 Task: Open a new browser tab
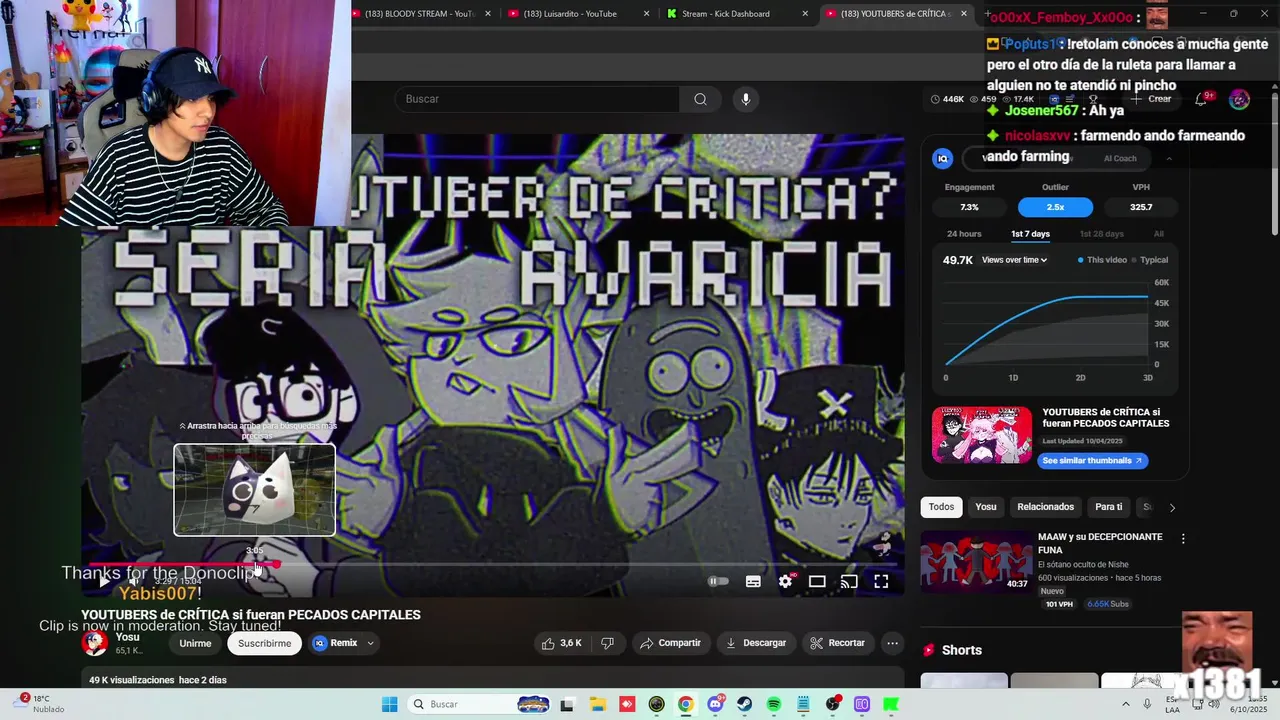coord(987,14)
